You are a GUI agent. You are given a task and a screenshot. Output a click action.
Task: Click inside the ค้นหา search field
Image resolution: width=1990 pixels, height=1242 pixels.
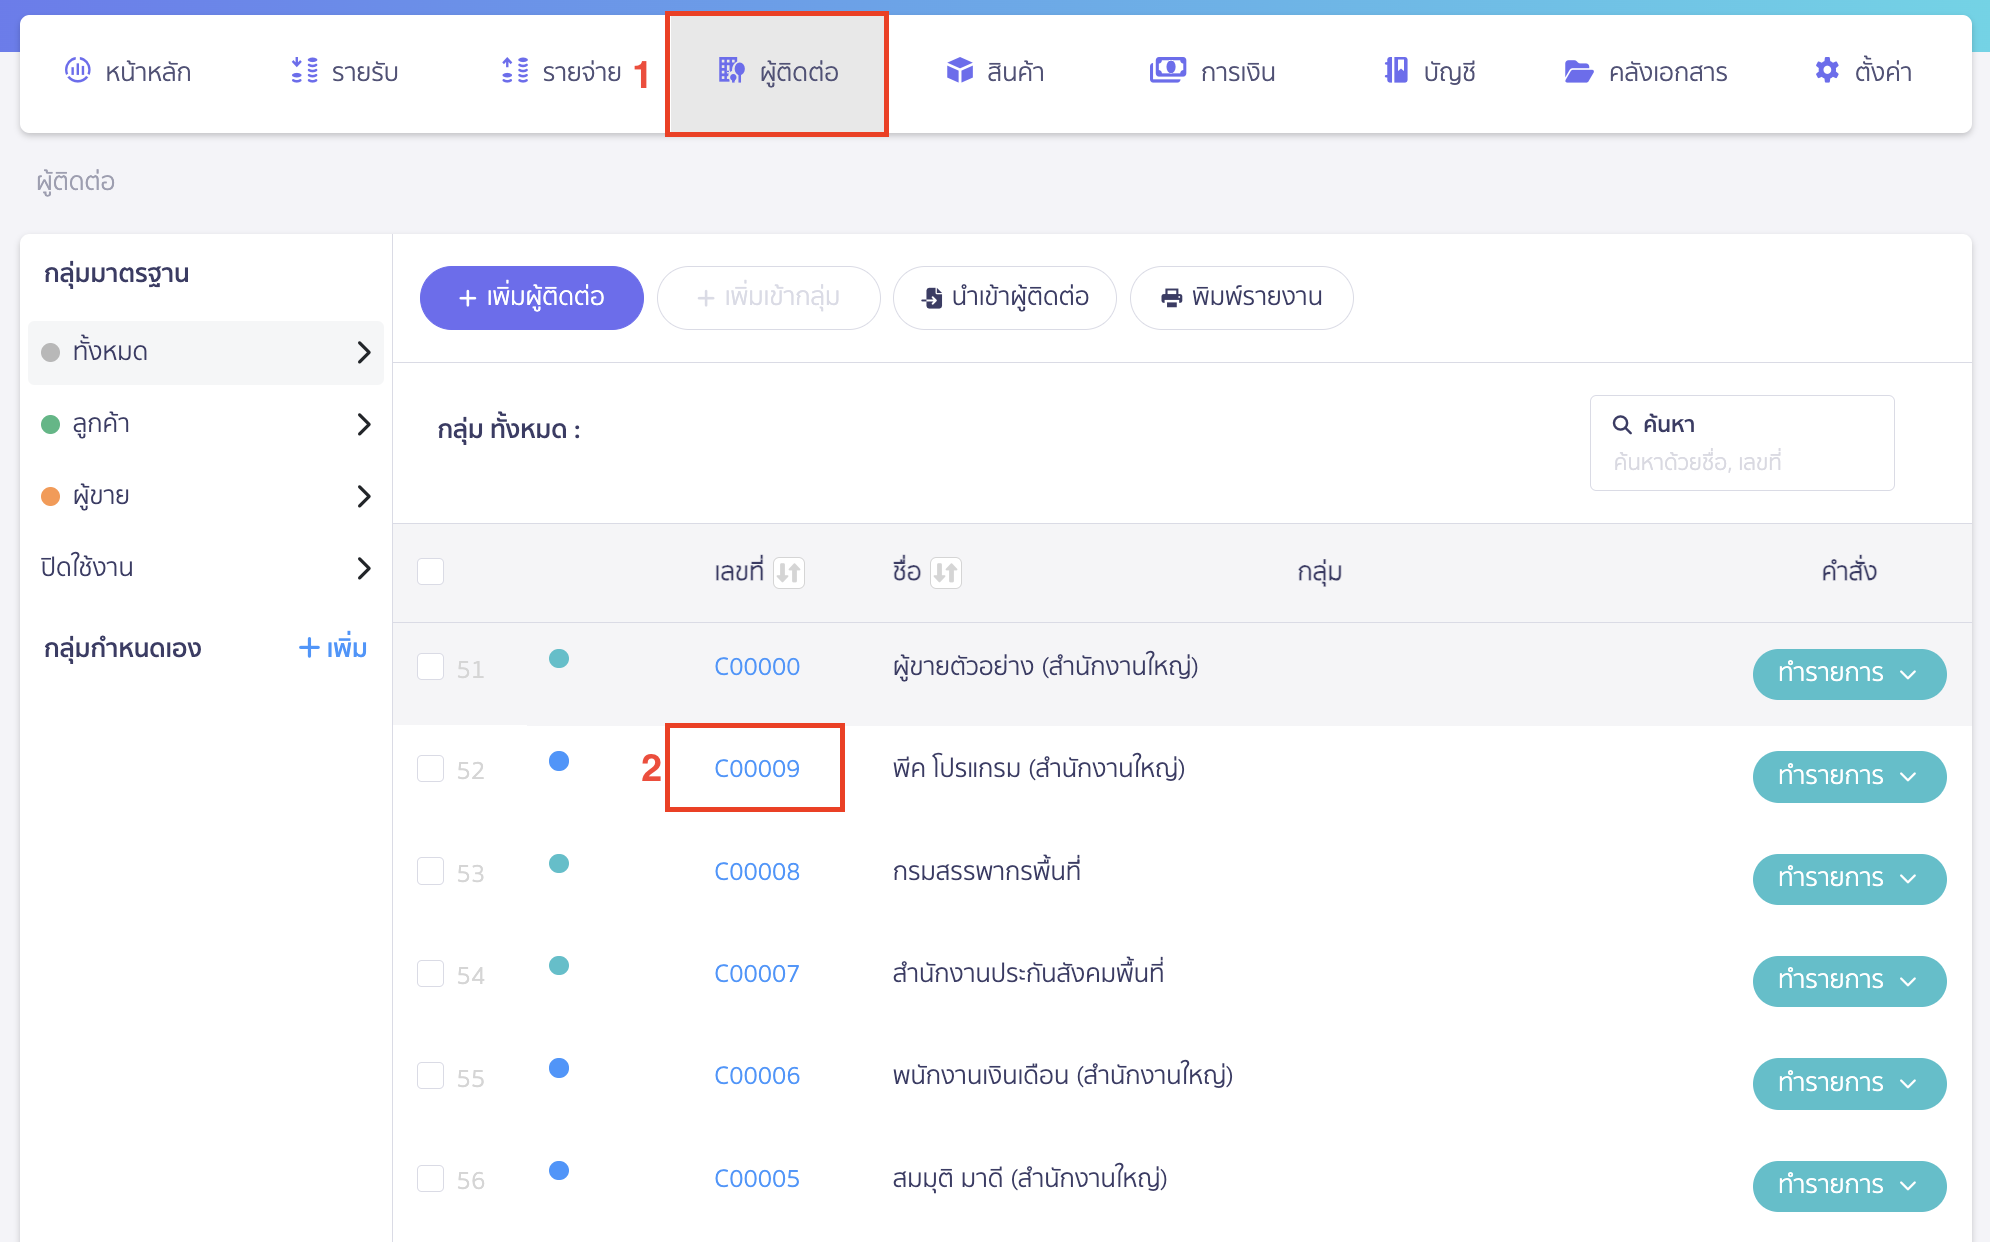1742,461
